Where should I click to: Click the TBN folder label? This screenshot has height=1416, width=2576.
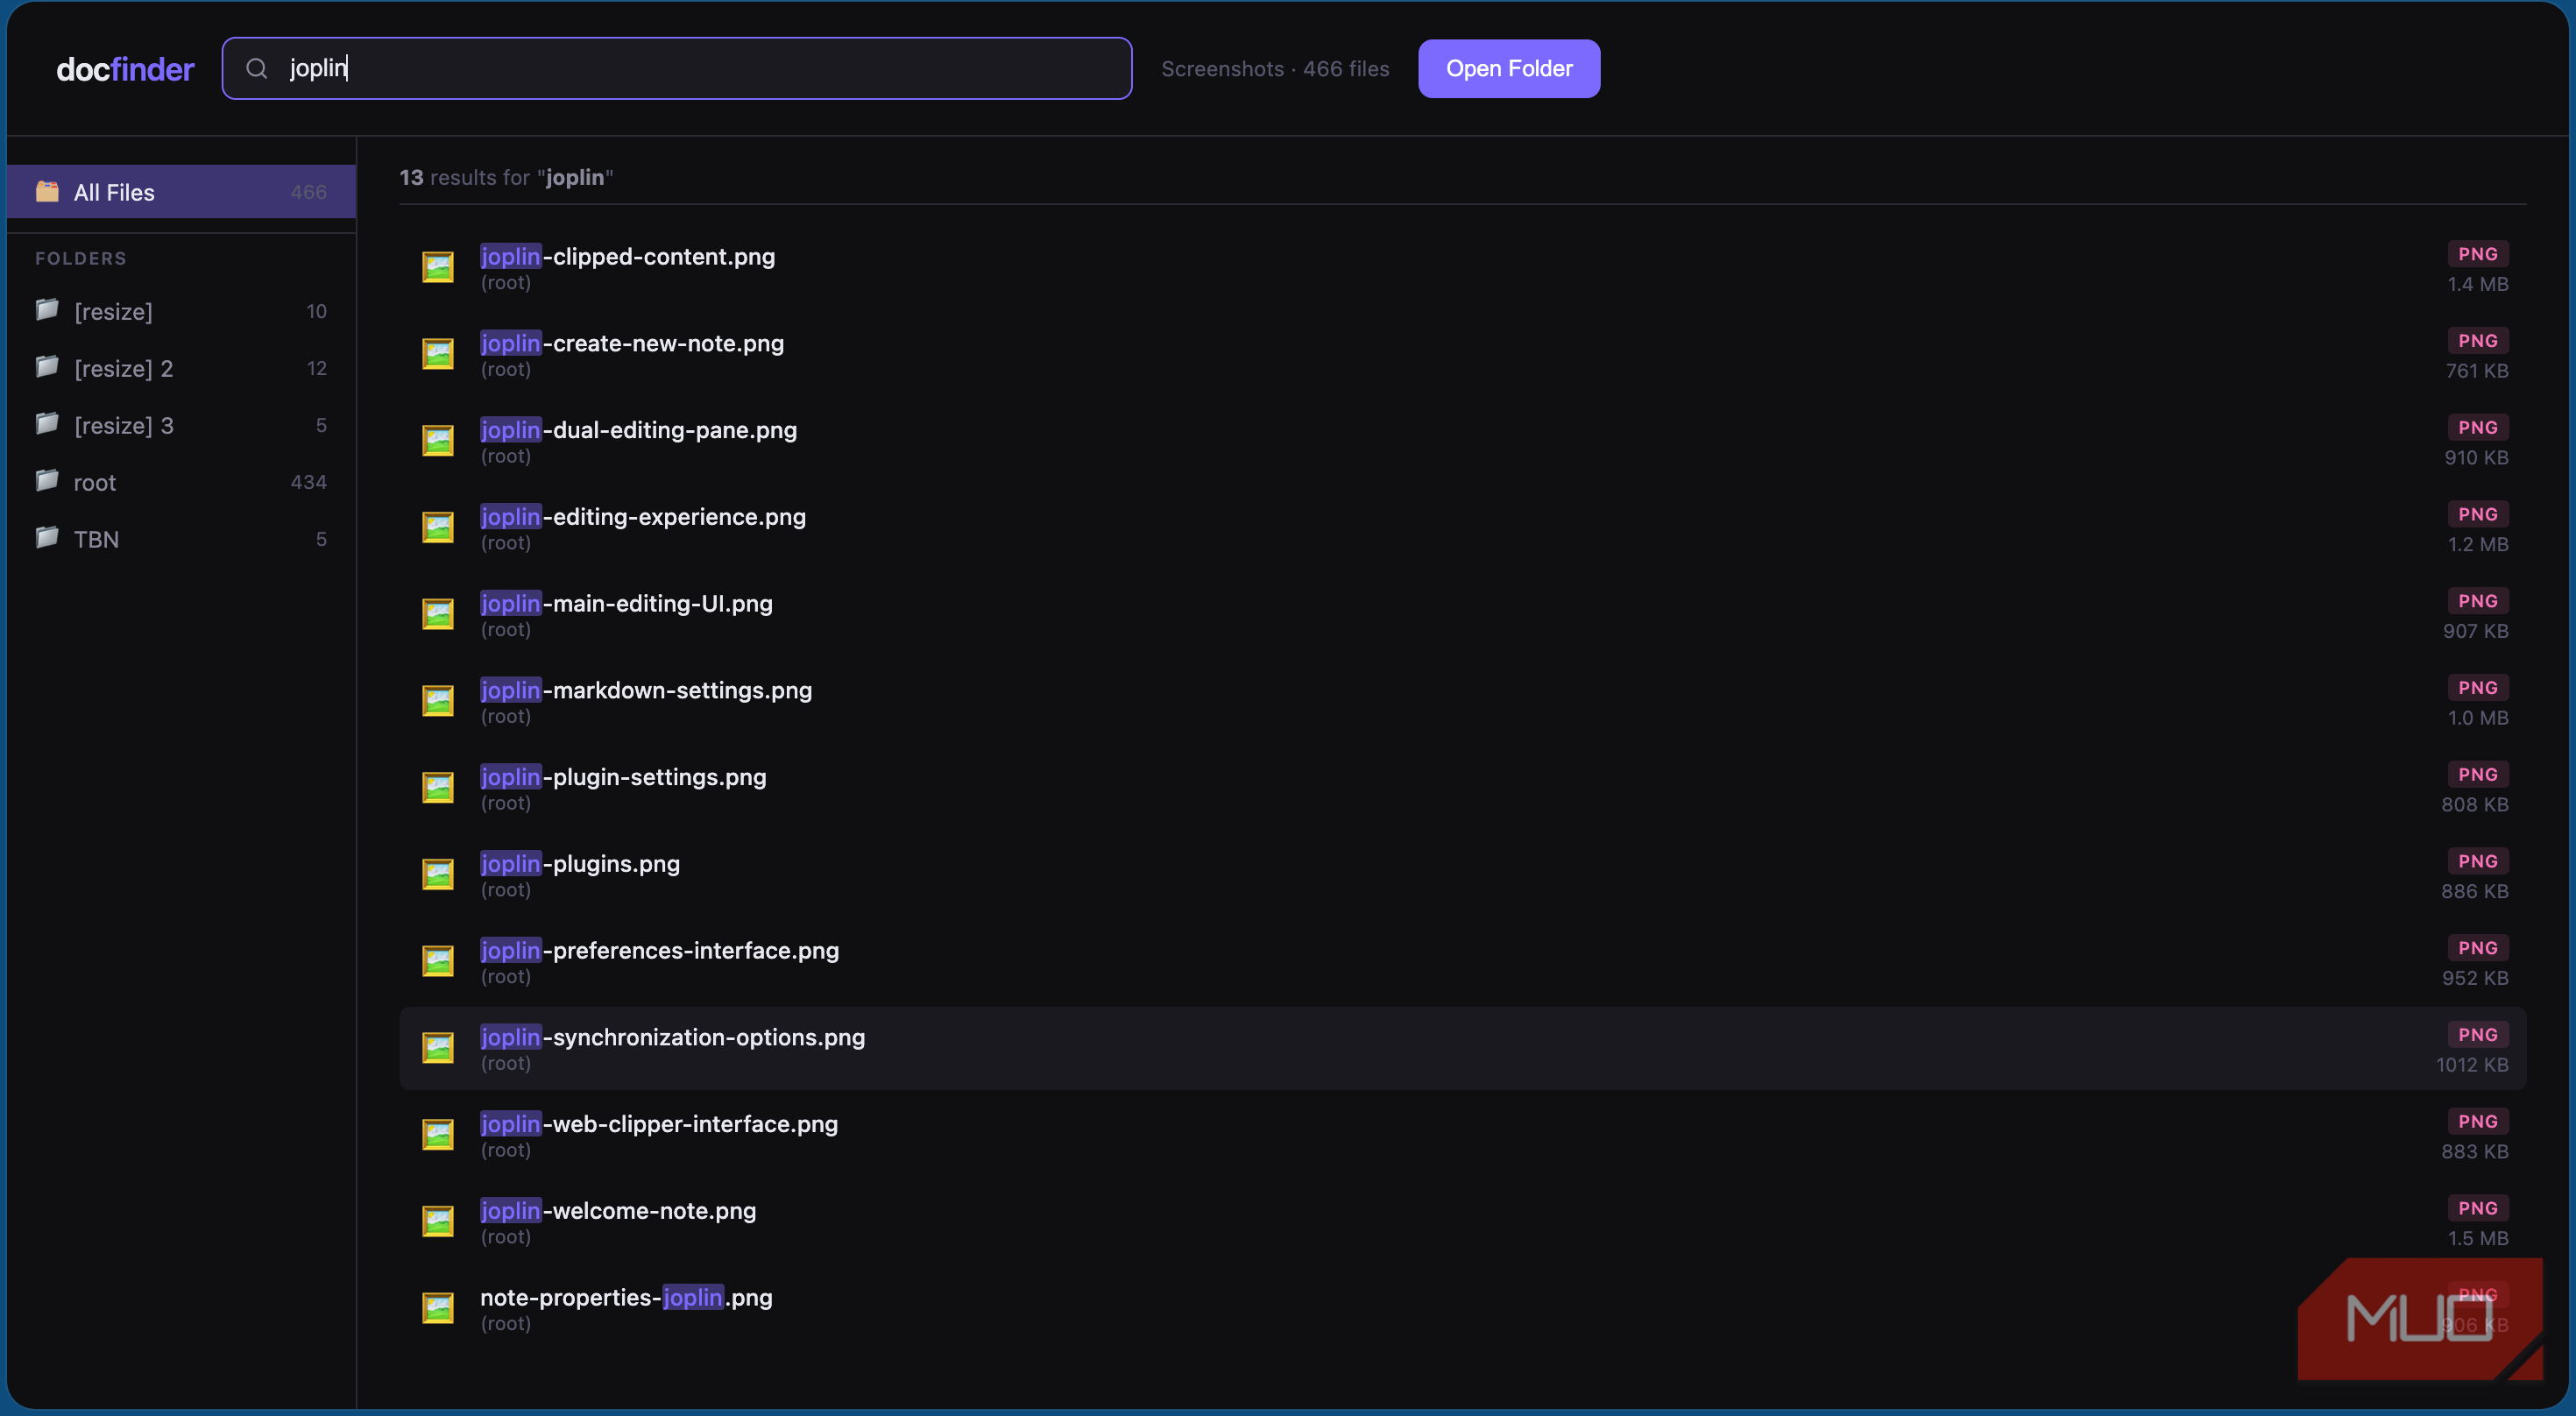[x=96, y=539]
